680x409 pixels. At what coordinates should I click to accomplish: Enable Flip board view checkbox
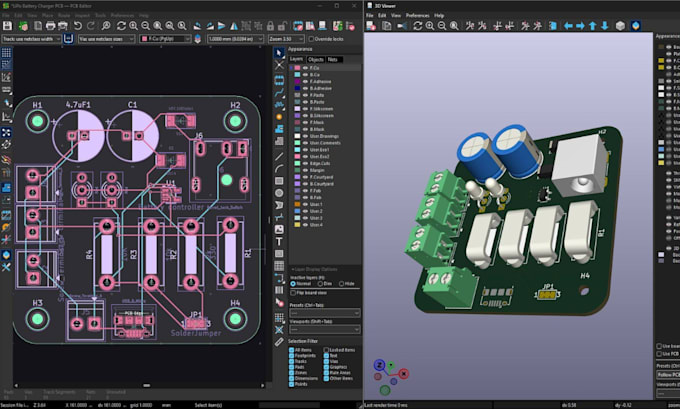pos(293,293)
